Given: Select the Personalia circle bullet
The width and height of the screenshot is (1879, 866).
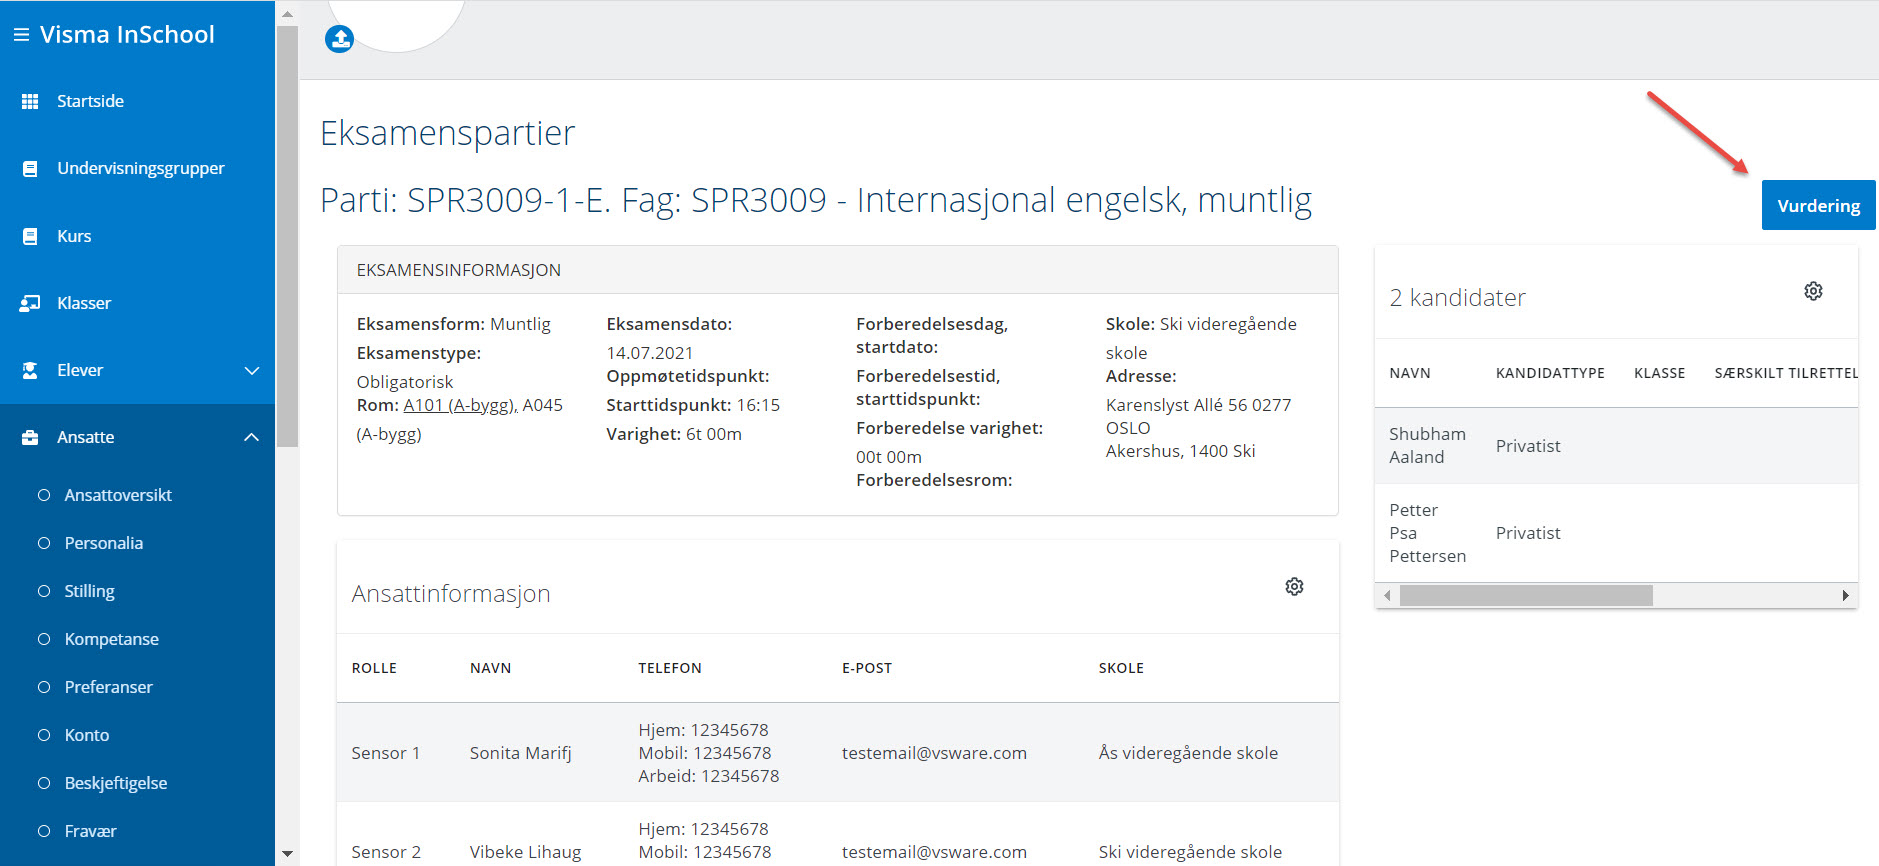Looking at the screenshot, I should [x=44, y=543].
